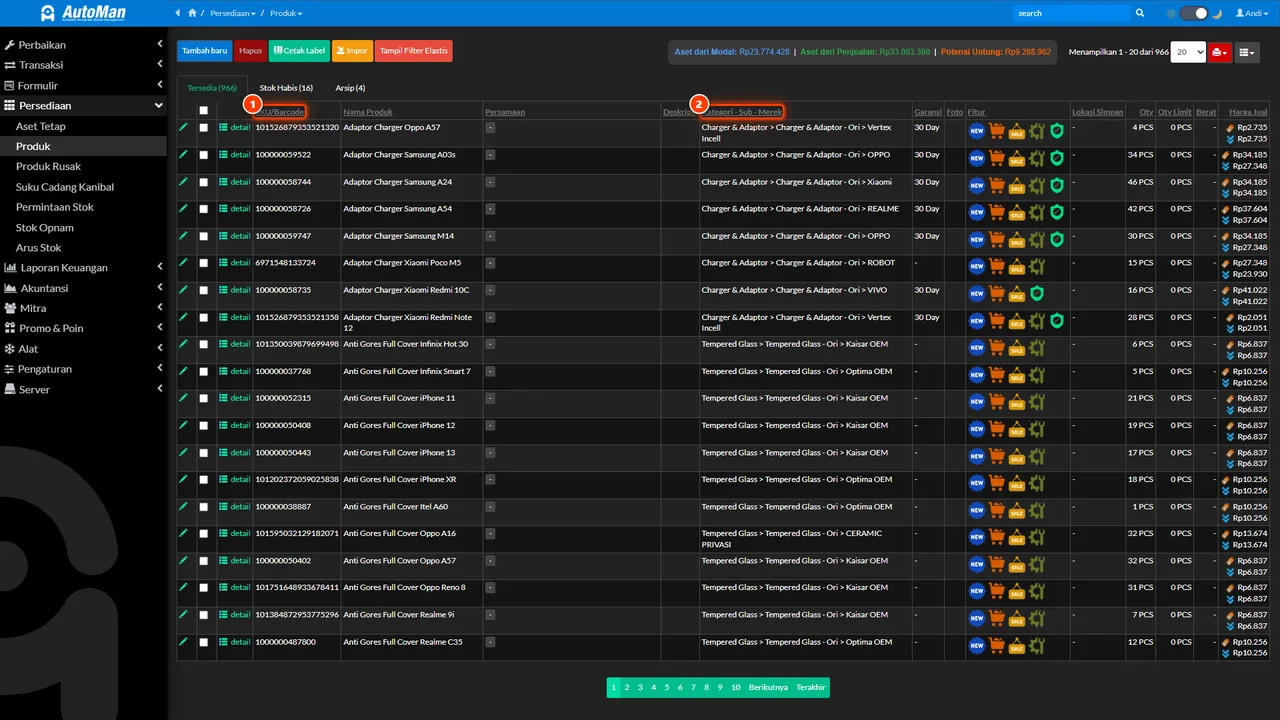Check the select-all checkbox in table header

[x=204, y=112]
